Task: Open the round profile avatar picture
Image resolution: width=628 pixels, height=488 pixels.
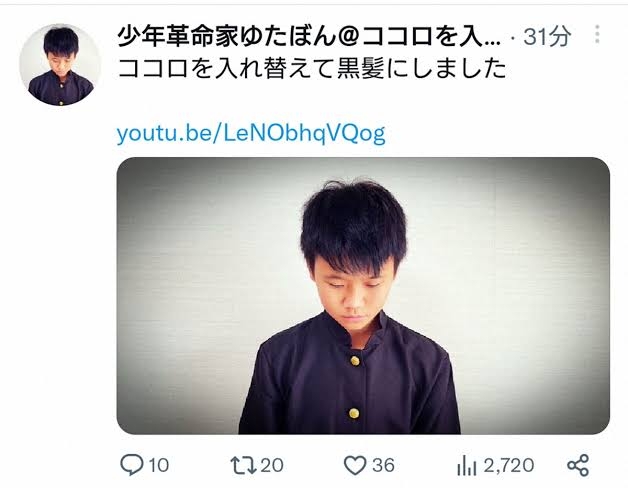Action: [x=60, y=65]
